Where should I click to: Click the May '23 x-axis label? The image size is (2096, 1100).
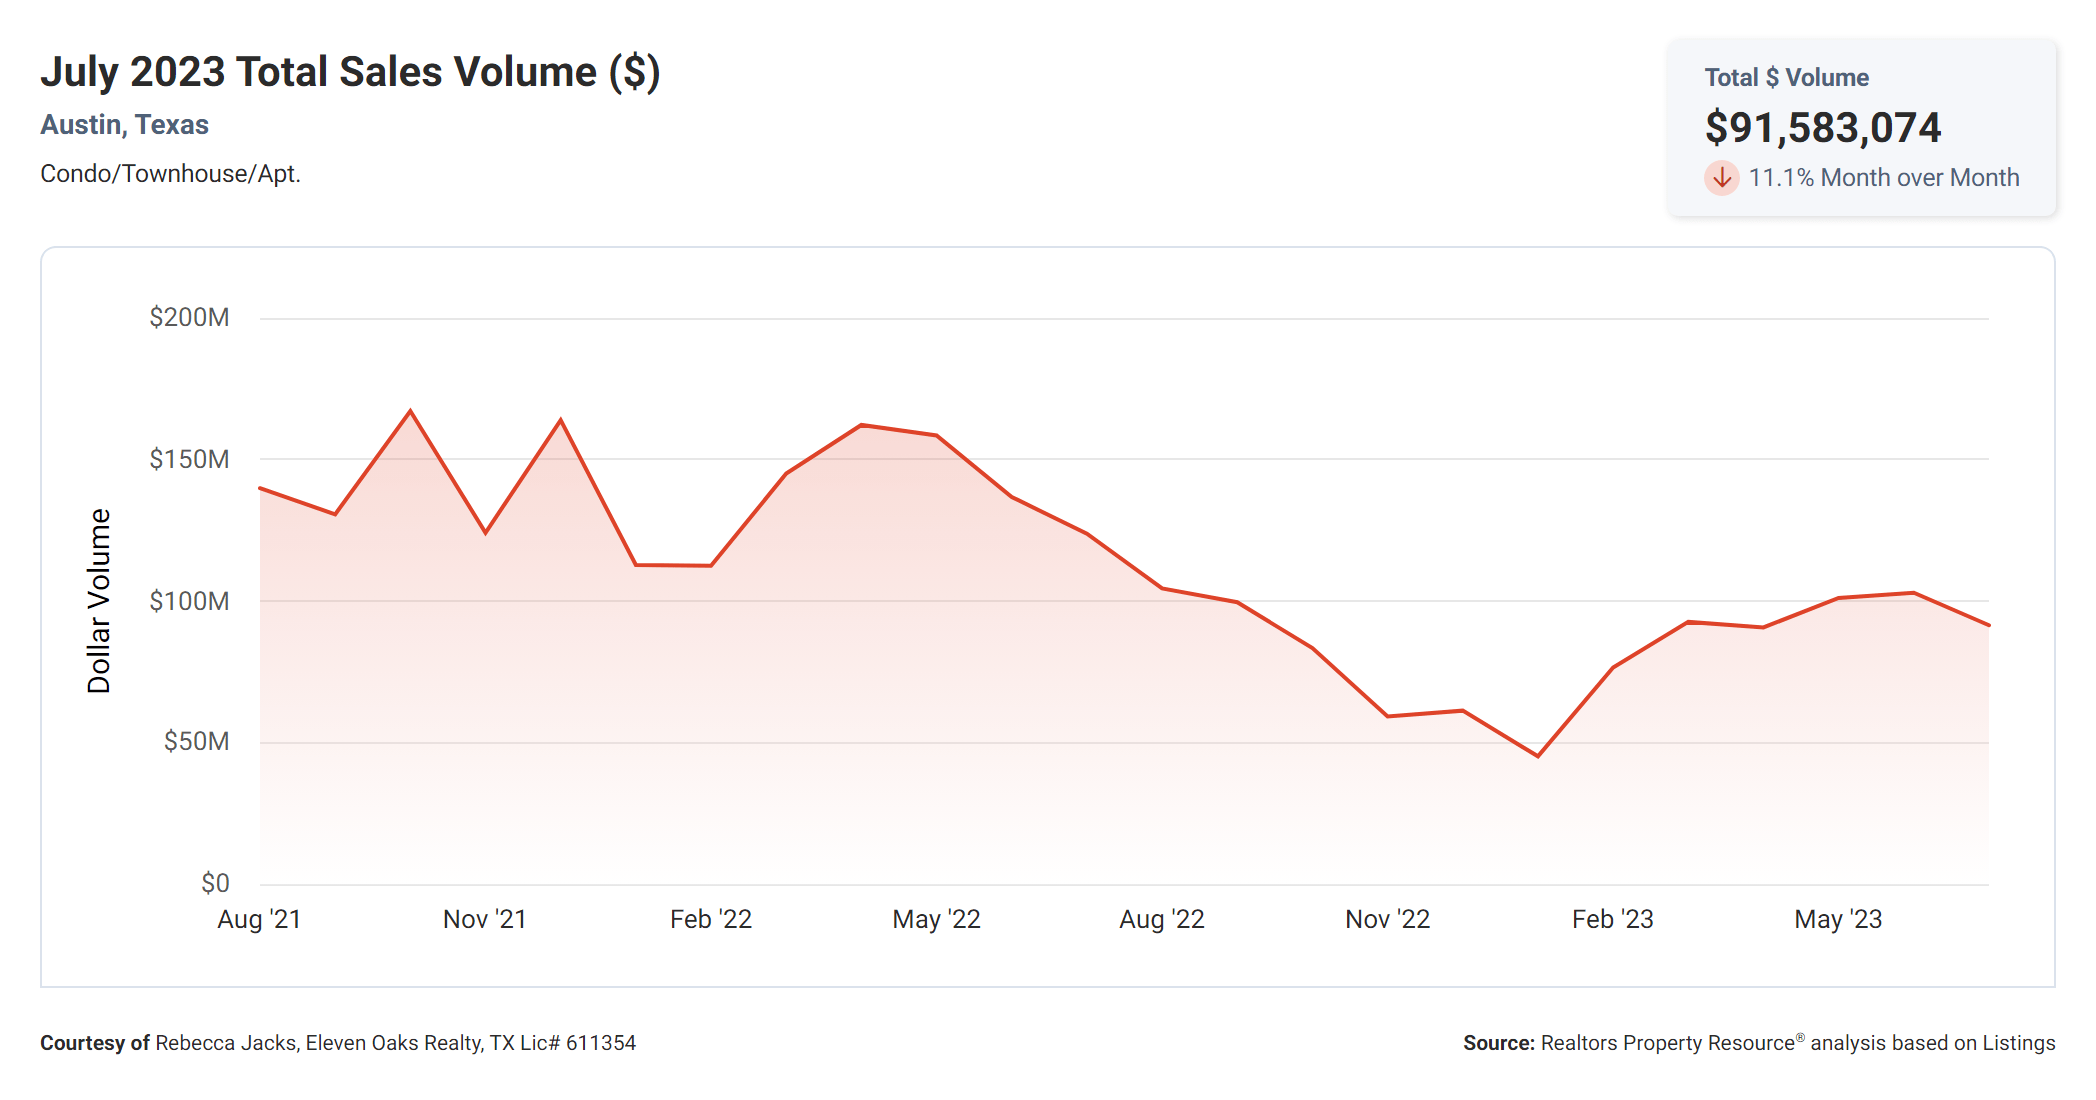point(1838,920)
